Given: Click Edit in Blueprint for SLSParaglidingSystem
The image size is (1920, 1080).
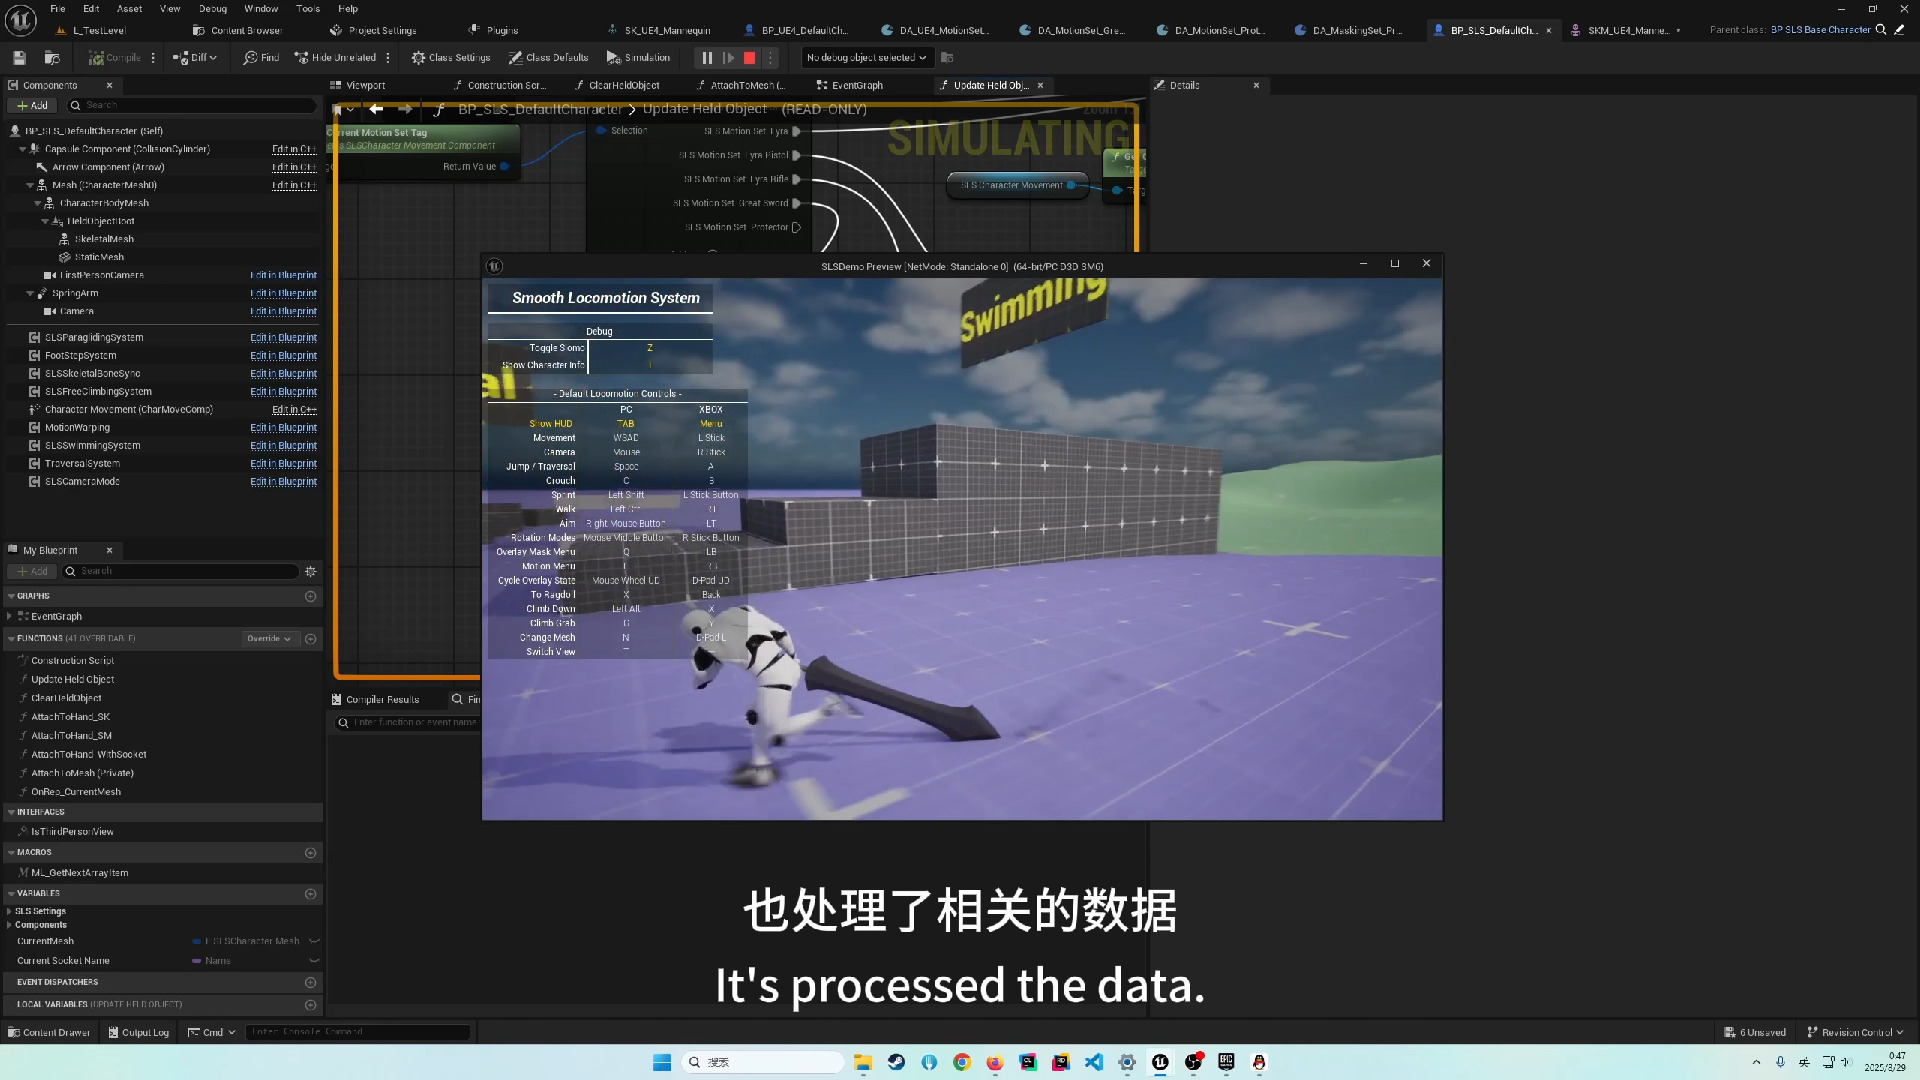Looking at the screenshot, I should [x=283, y=338].
